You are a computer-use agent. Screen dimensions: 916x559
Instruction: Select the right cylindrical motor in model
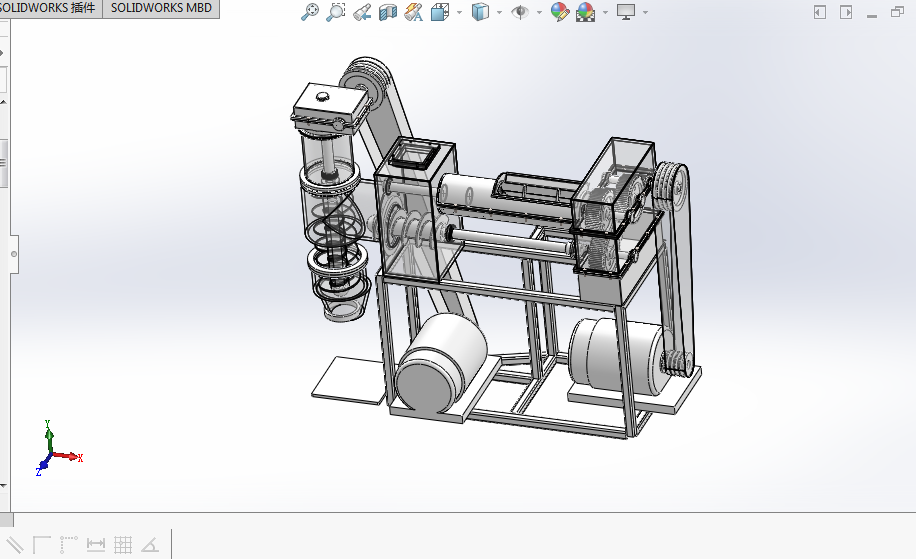pyautogui.click(x=618, y=355)
